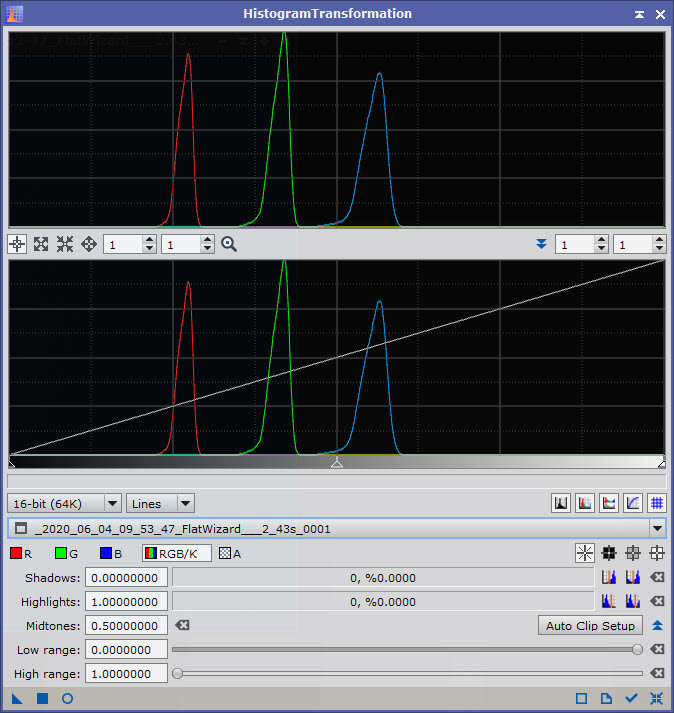
Task: Click the four-way arrow diamond icon
Action: point(89,244)
